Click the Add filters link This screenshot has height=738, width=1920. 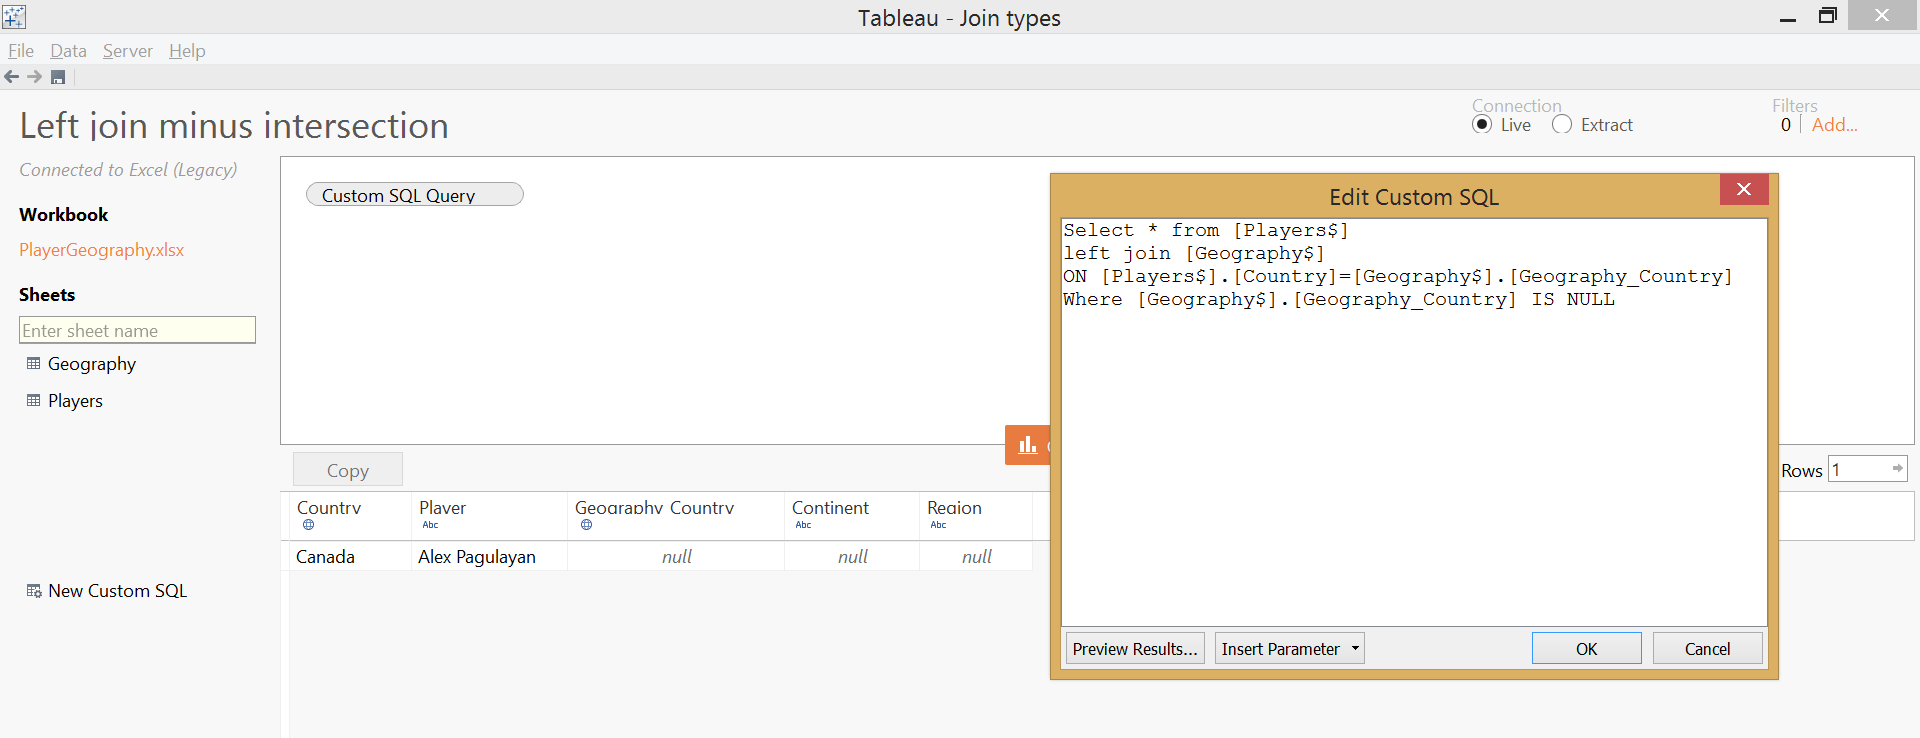click(x=1835, y=125)
